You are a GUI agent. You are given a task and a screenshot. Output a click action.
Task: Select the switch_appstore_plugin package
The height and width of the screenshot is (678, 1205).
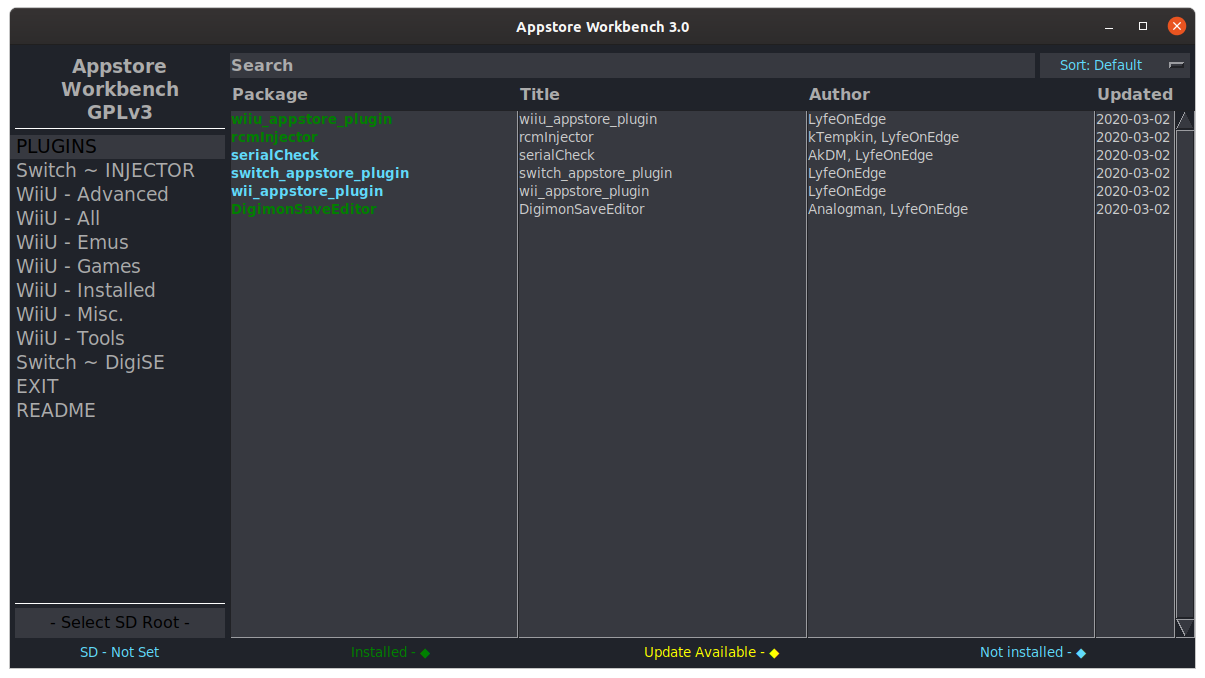point(320,173)
